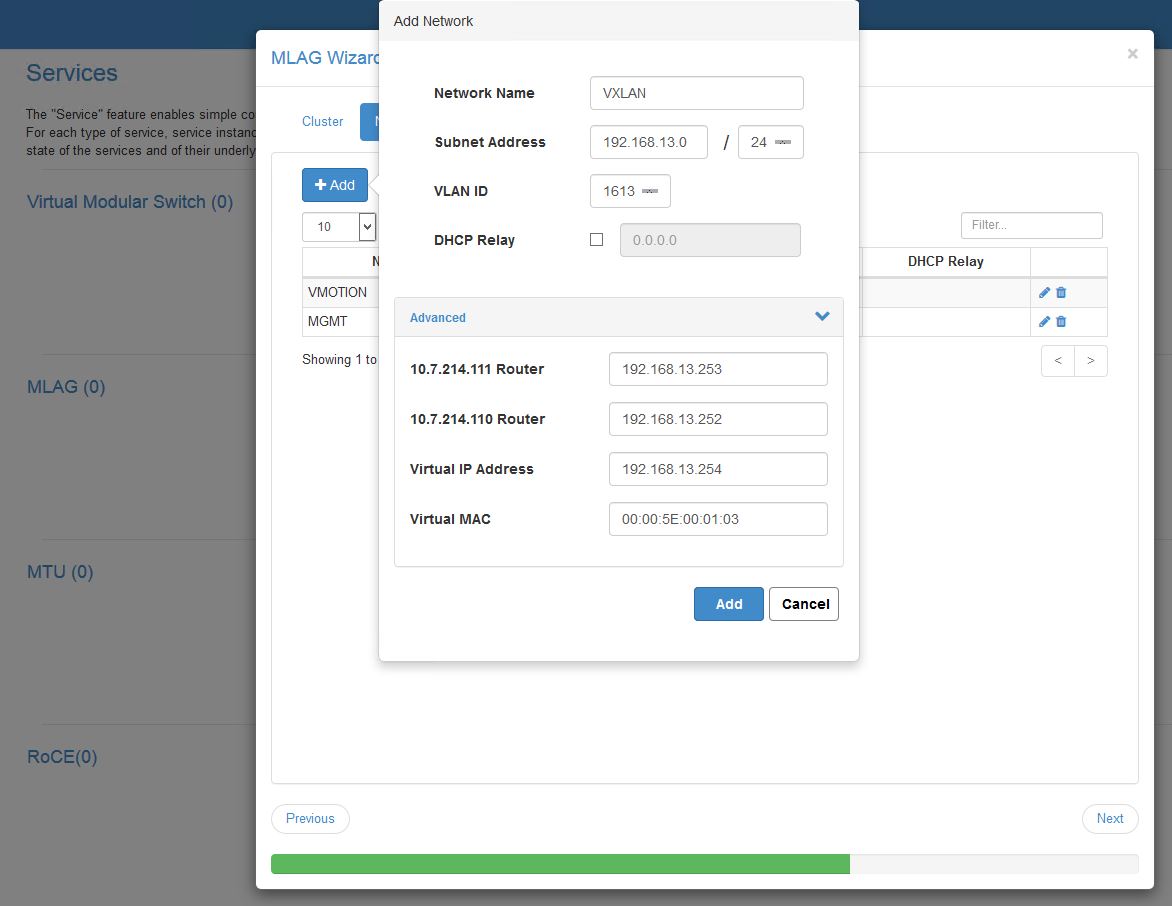Image resolution: width=1172 pixels, height=906 pixels.
Task: Click the DHCP Relay column header
Action: [x=946, y=262]
